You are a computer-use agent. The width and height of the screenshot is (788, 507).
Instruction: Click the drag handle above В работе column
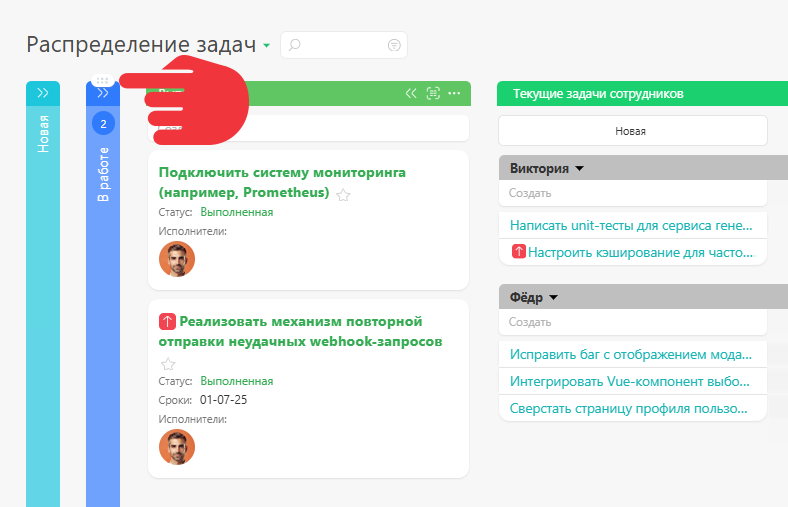pos(103,80)
